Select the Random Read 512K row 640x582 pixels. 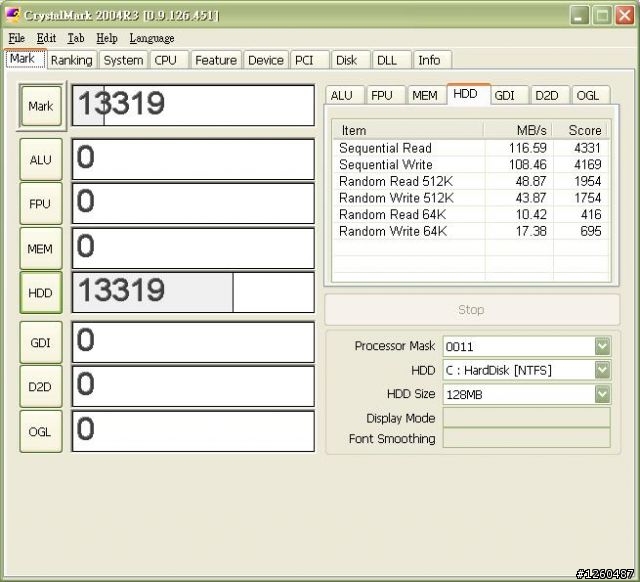471,181
